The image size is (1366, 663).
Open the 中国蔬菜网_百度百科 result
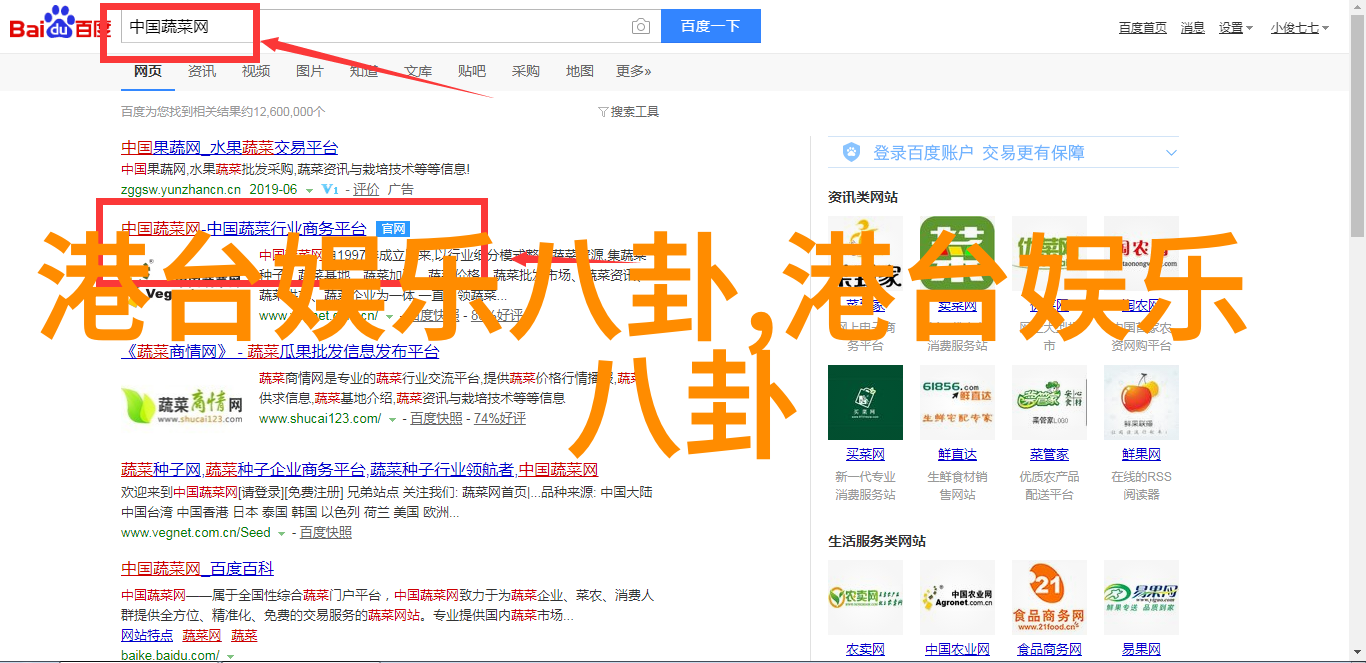click(x=198, y=568)
